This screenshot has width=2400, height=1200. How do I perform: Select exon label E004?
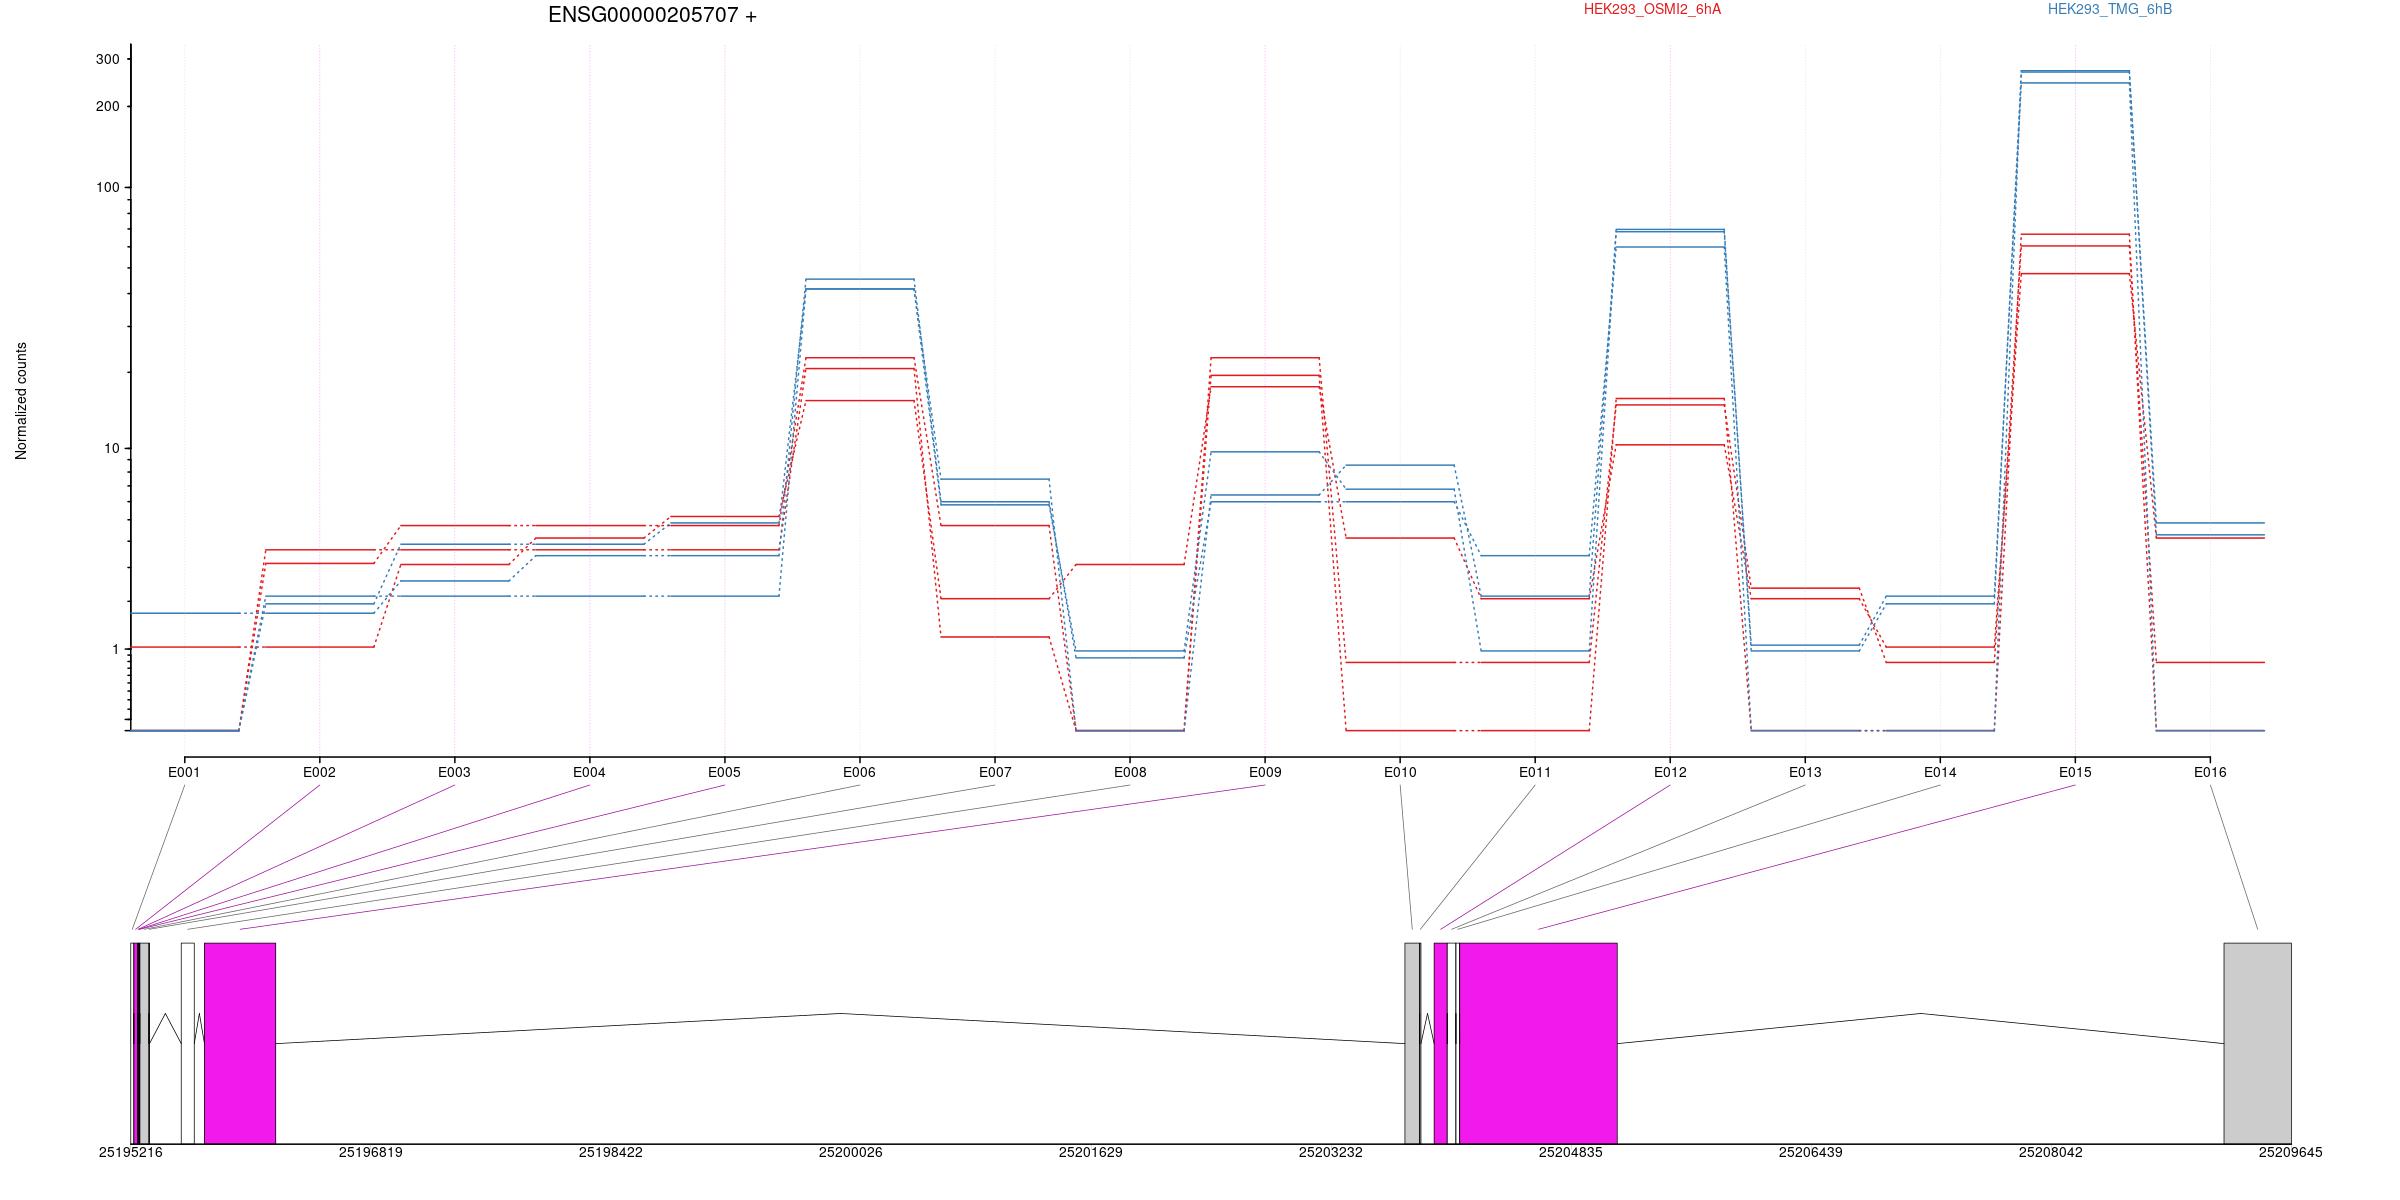tap(589, 772)
